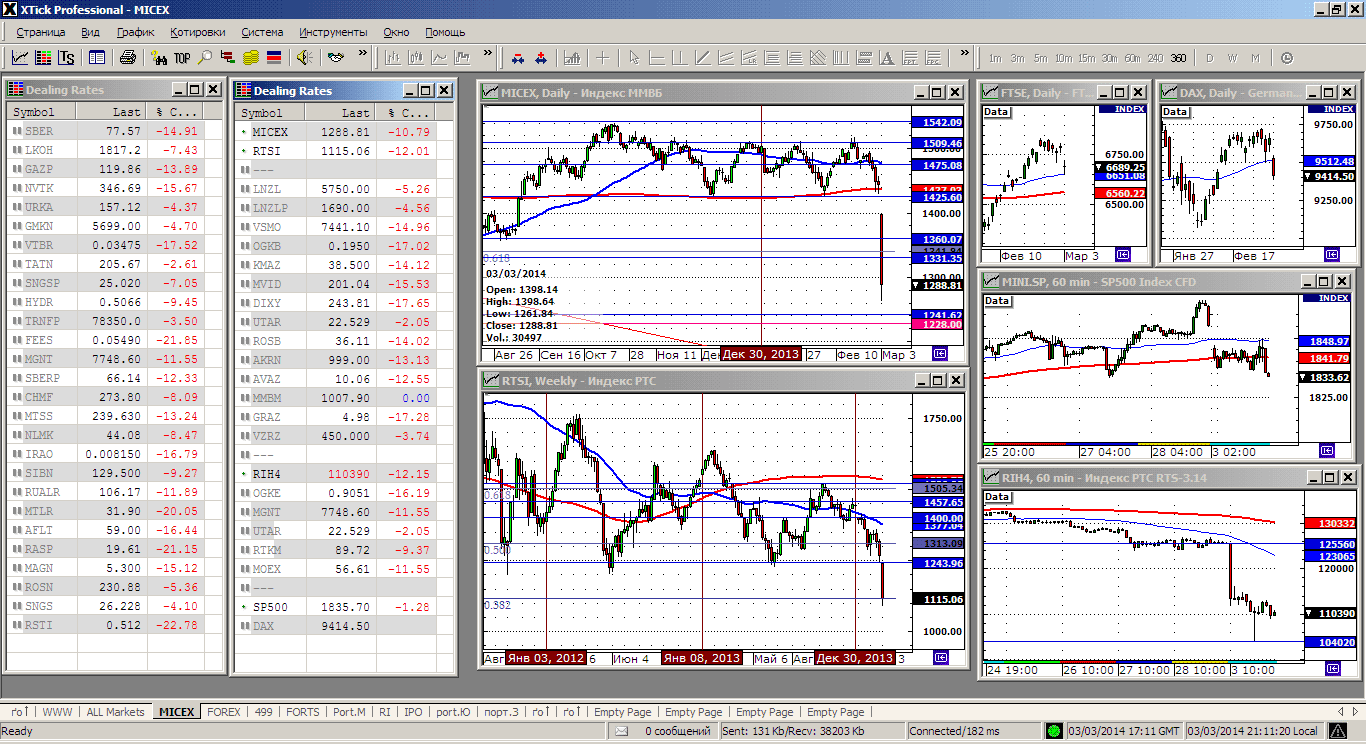The image size is (1366, 744).
Task: Click Дек 30, 2013 date marker on MICEX chart
Action: tap(762, 354)
